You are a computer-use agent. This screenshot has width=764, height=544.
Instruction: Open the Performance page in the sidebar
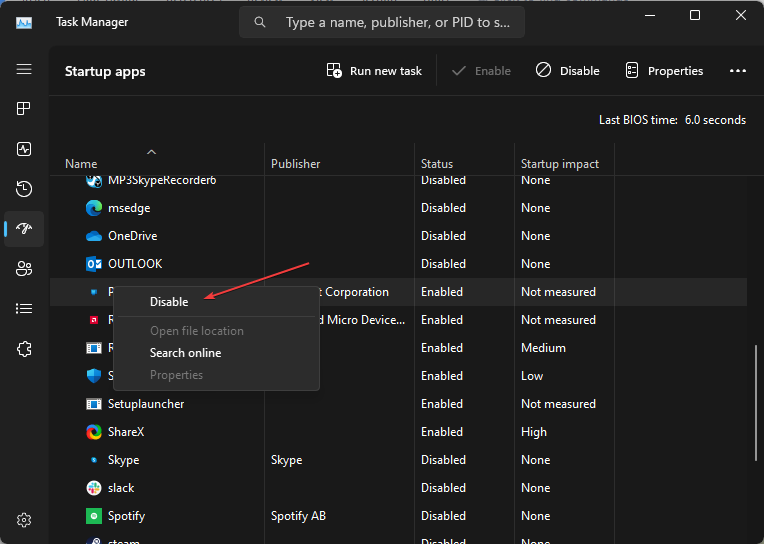point(24,148)
